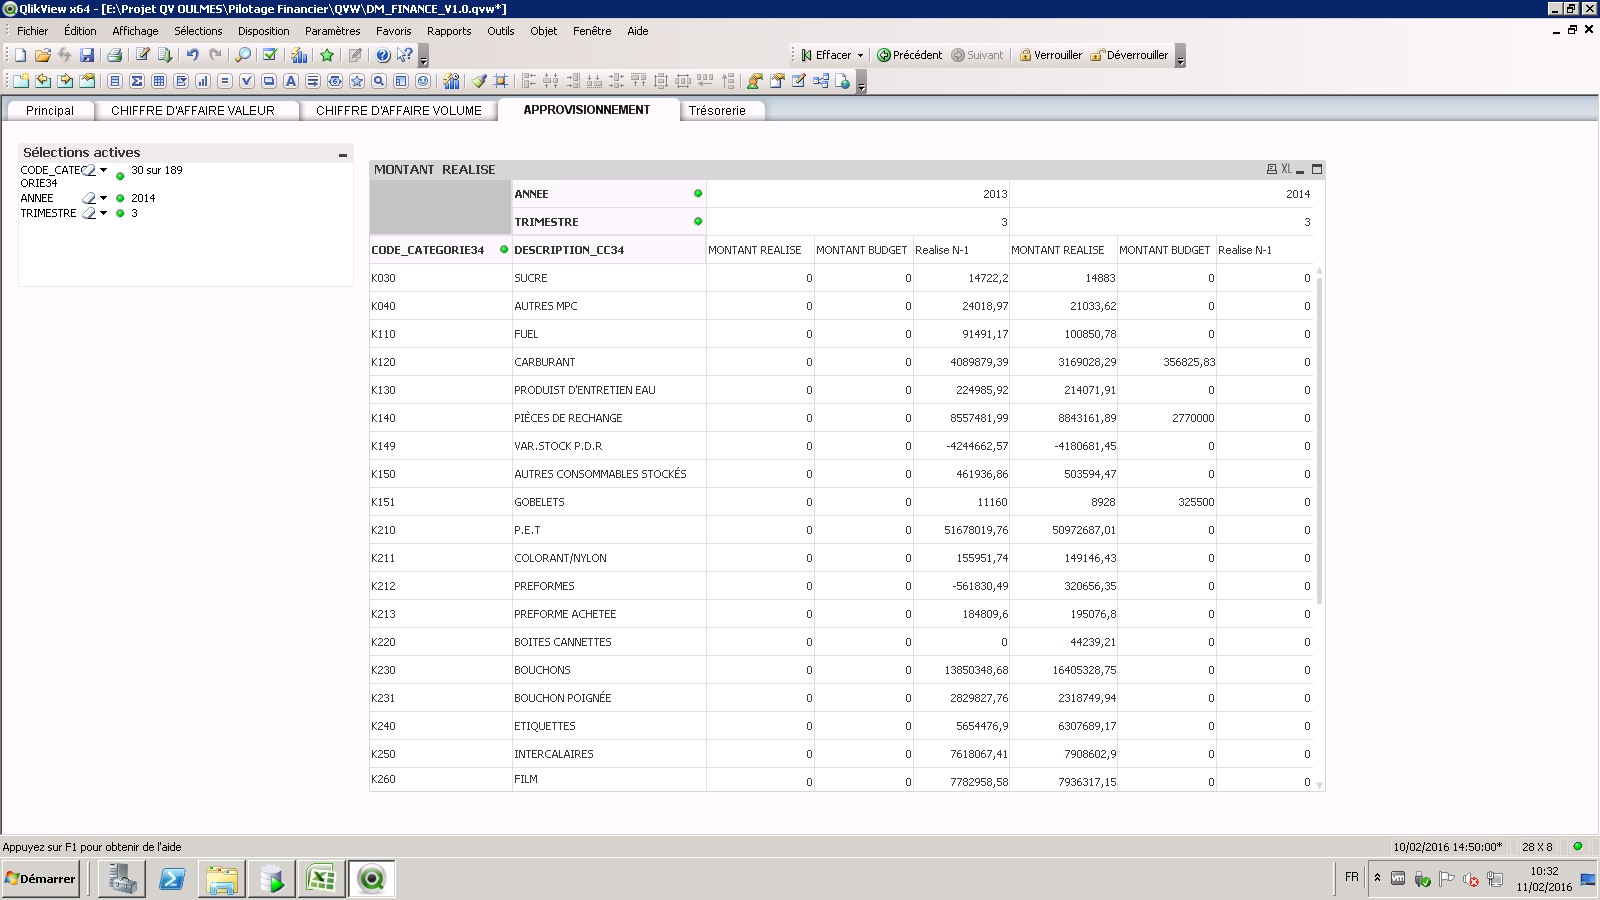Open the Disposition menu

pos(263,31)
